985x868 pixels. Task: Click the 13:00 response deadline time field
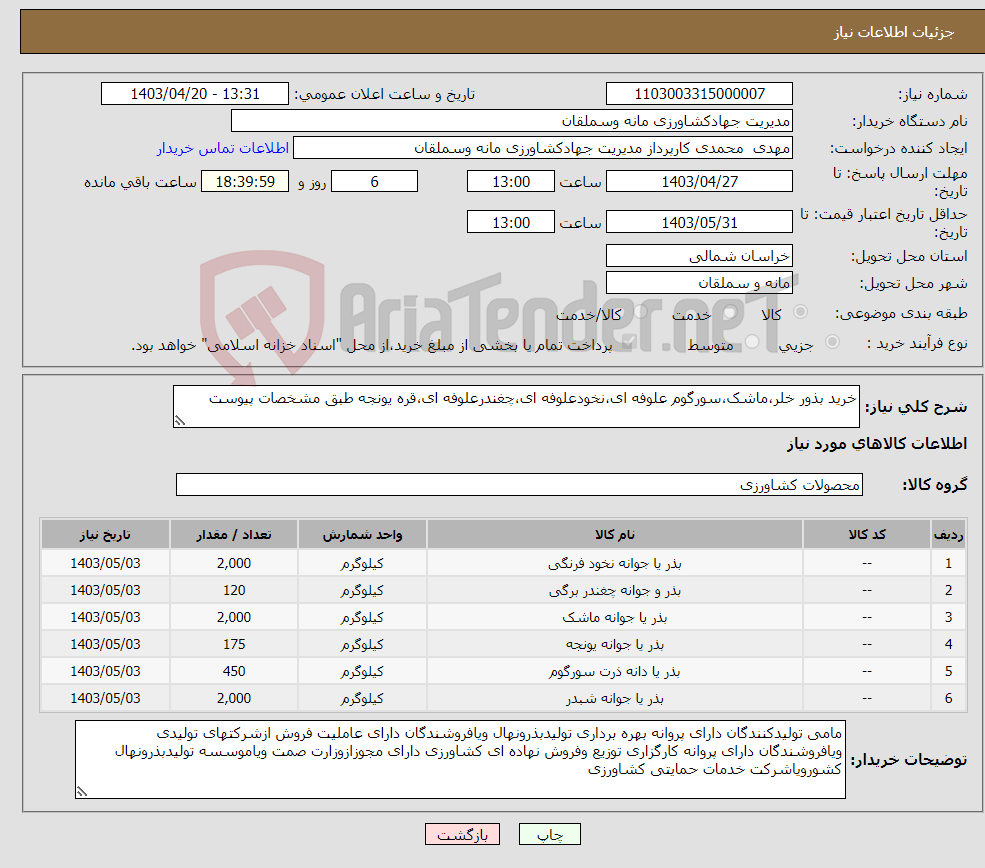[x=511, y=182]
